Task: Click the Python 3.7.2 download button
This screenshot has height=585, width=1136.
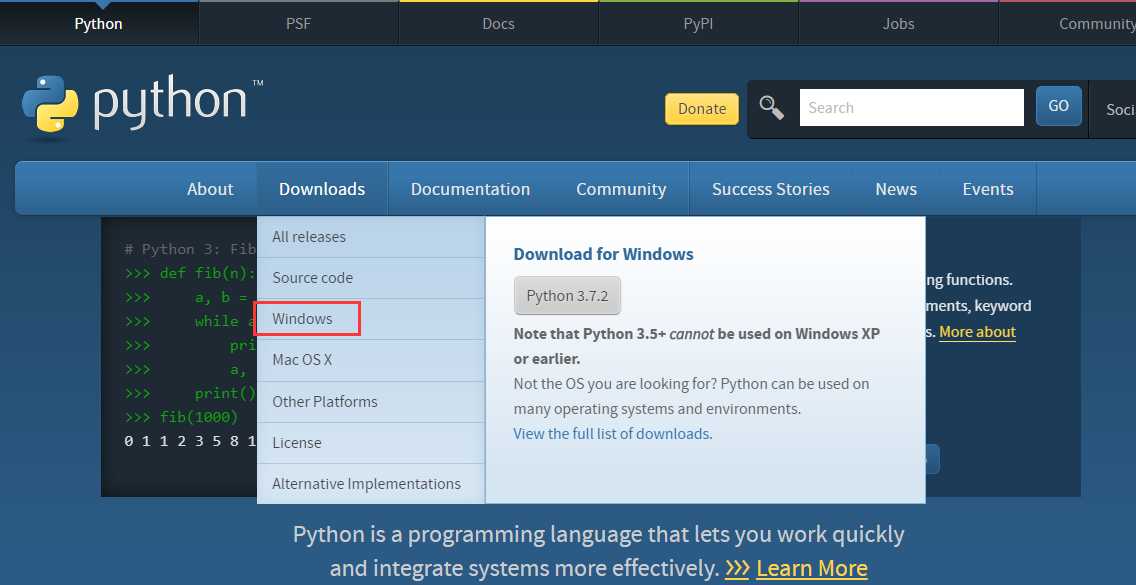Action: point(567,296)
